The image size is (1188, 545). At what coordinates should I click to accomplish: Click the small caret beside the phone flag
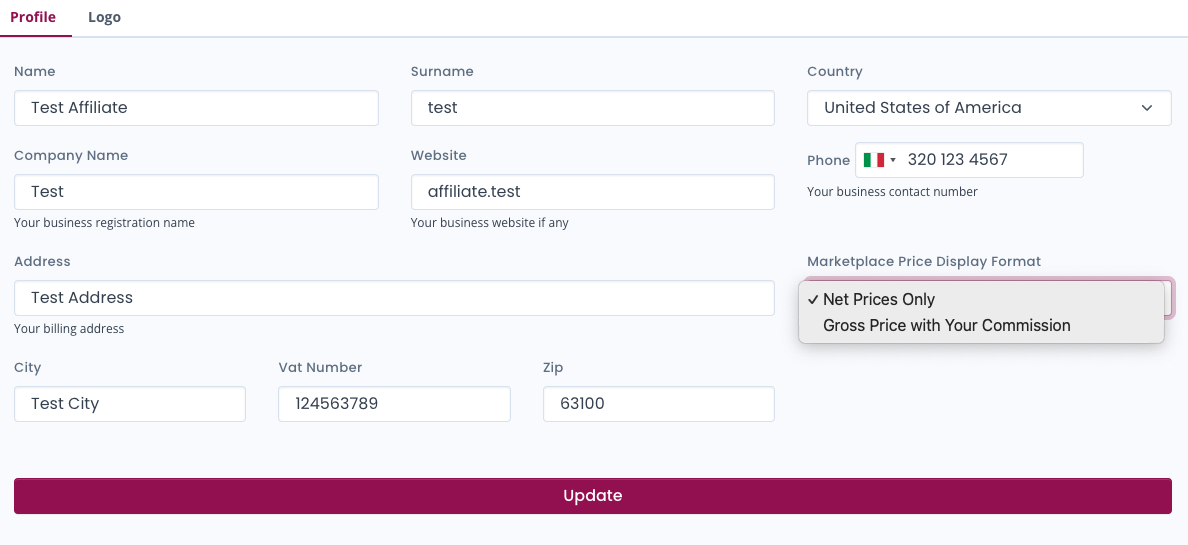(893, 160)
